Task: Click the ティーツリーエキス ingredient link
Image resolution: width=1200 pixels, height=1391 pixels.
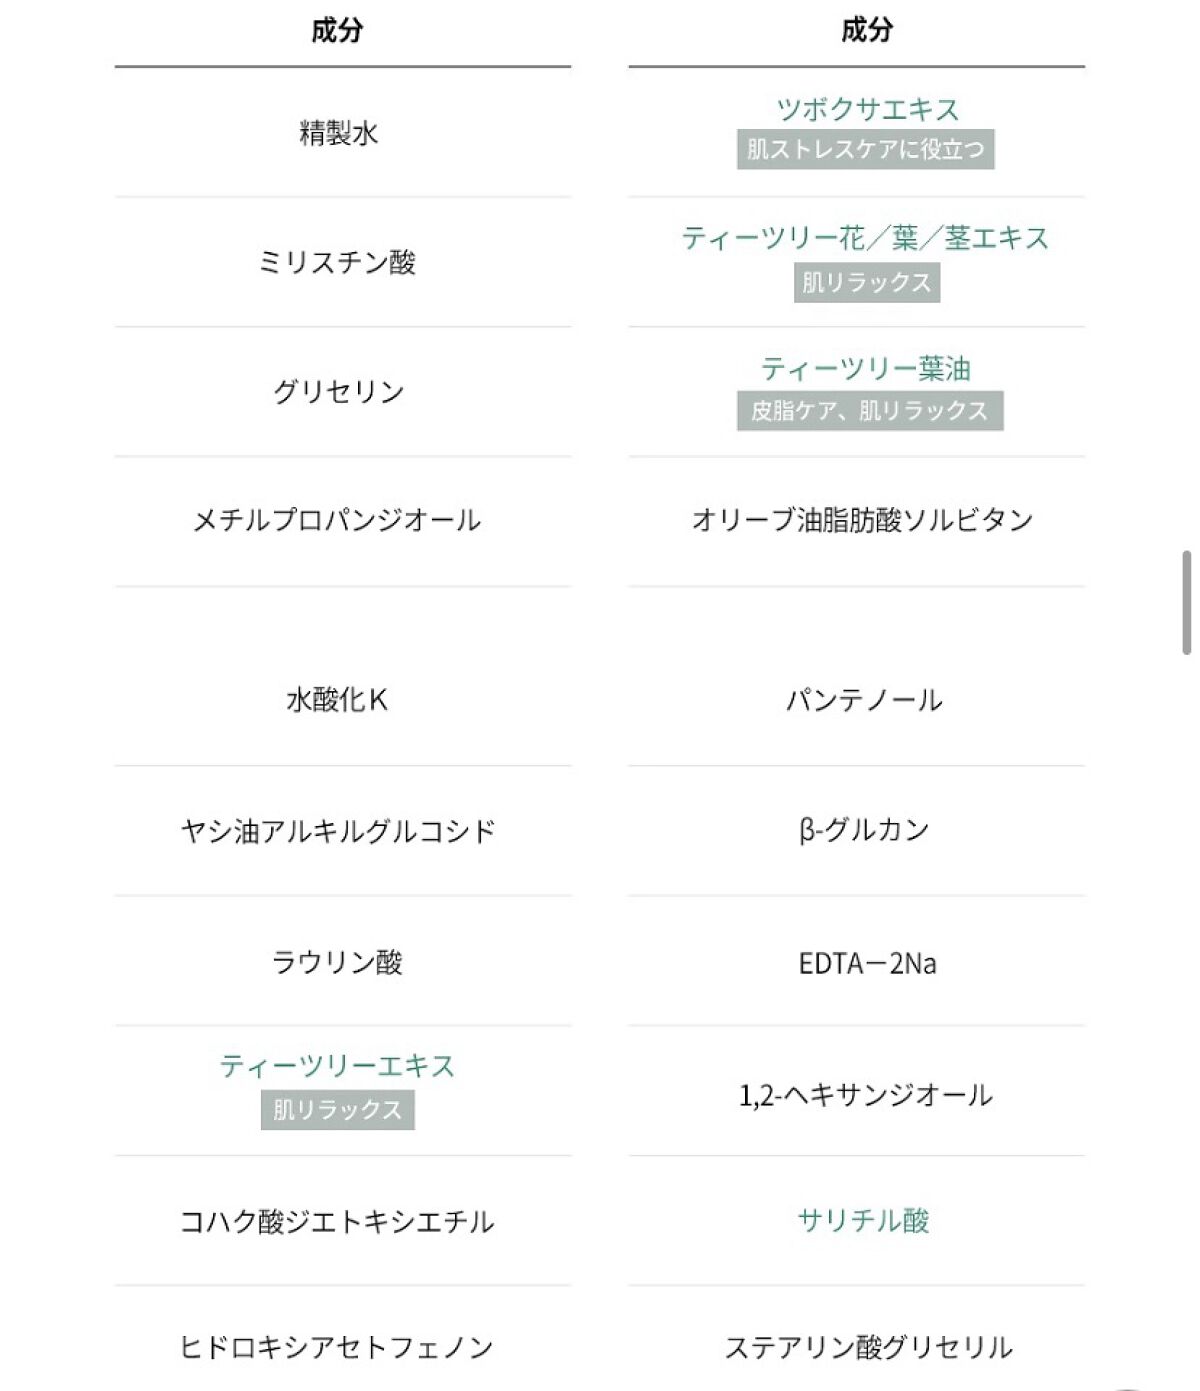Action: (x=338, y=1066)
